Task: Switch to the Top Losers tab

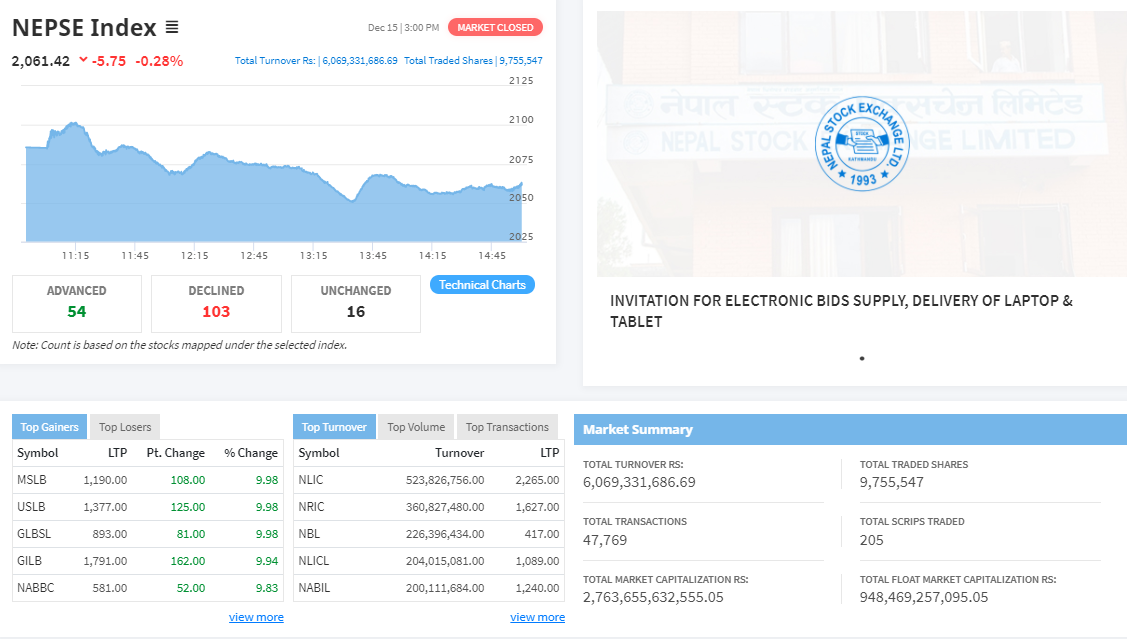Action: point(125,427)
